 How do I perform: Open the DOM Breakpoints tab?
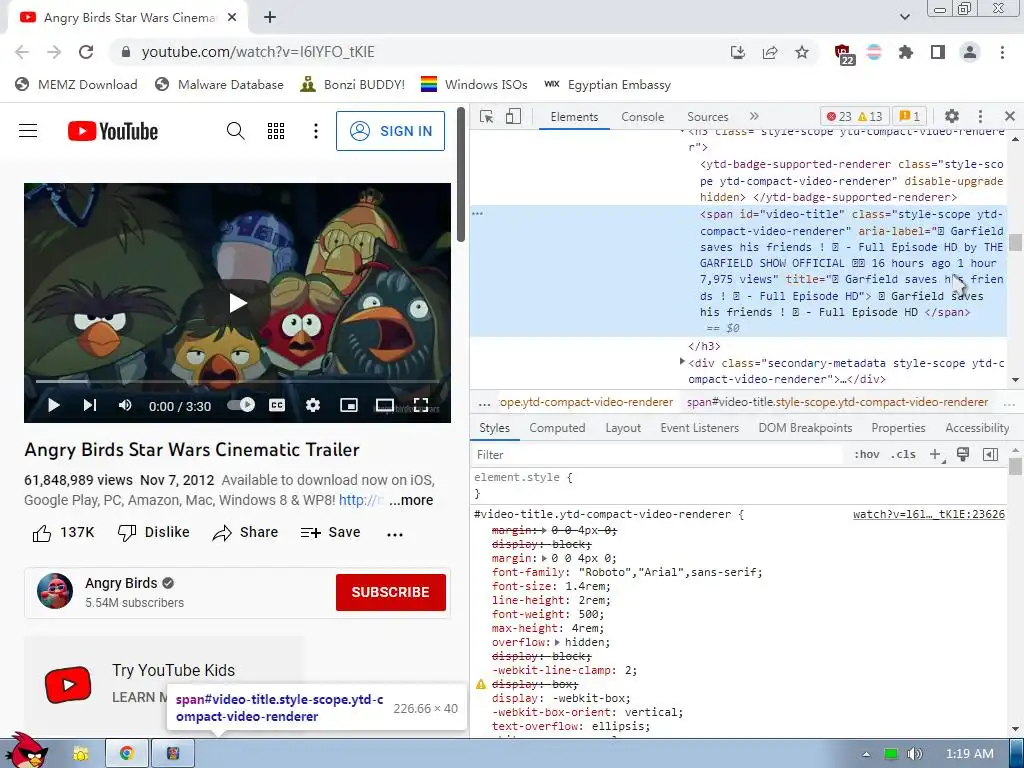[x=805, y=428]
